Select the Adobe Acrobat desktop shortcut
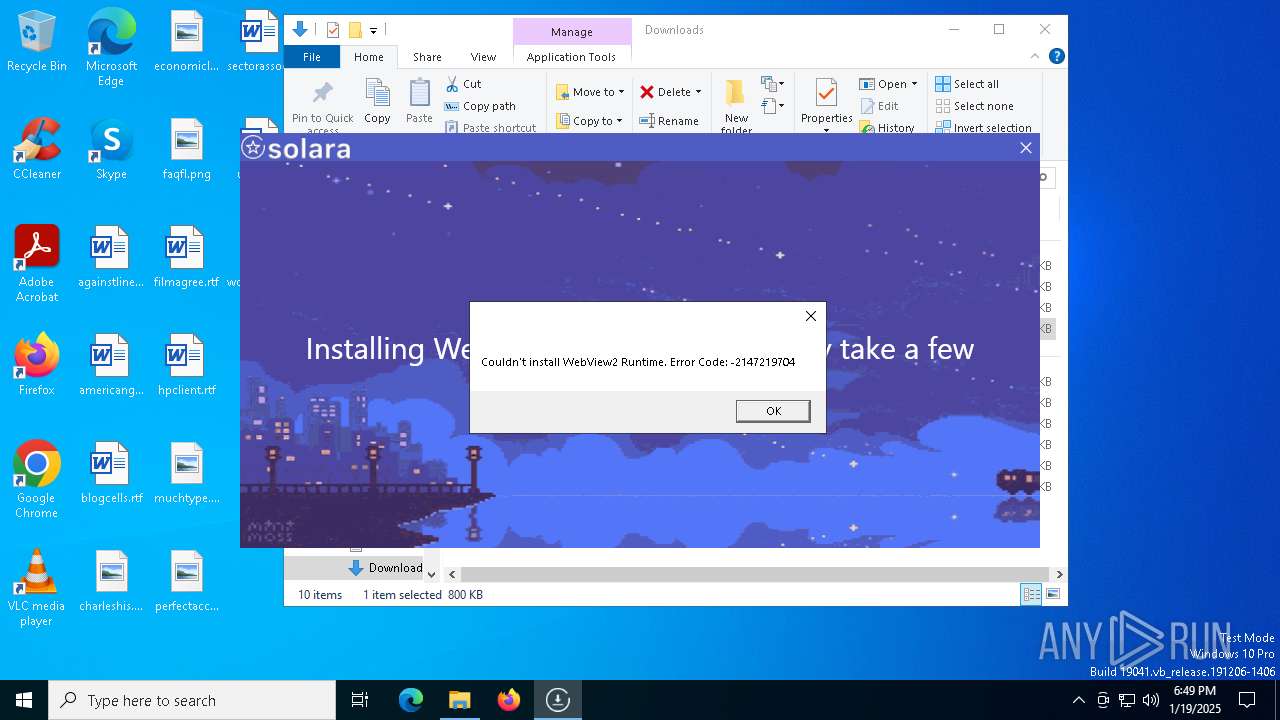 point(37,264)
